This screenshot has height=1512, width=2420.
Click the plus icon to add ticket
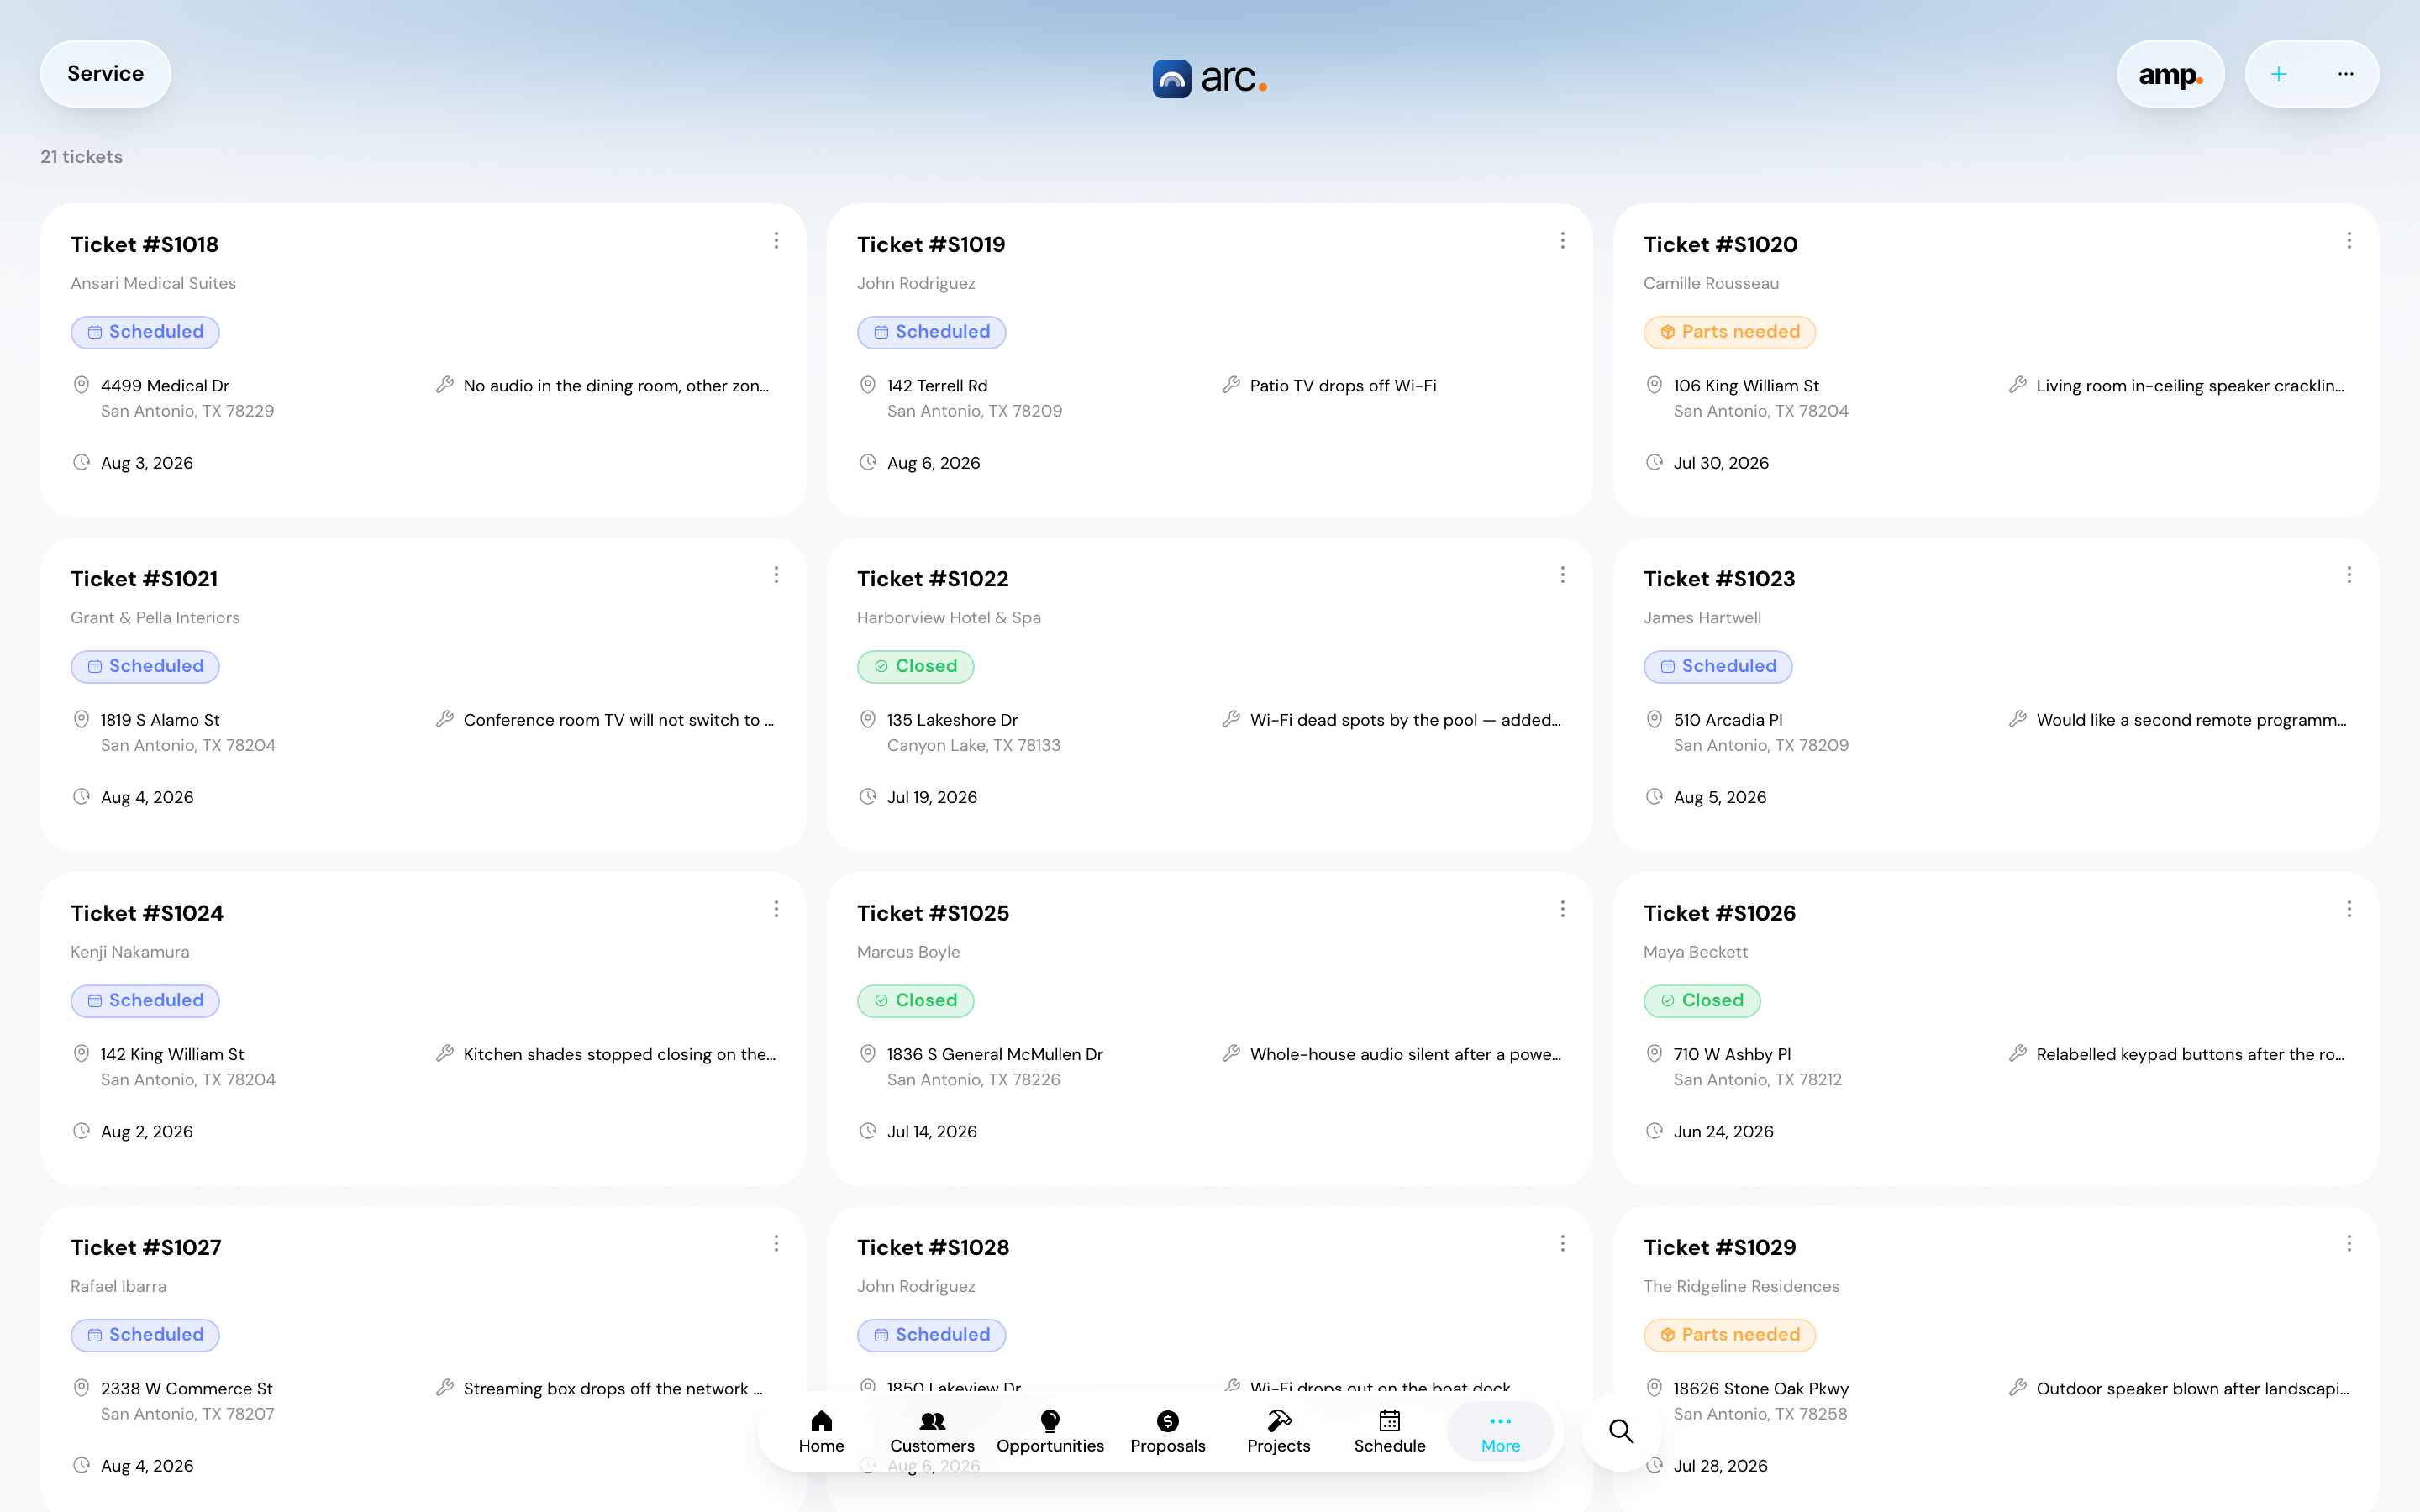coord(2278,74)
